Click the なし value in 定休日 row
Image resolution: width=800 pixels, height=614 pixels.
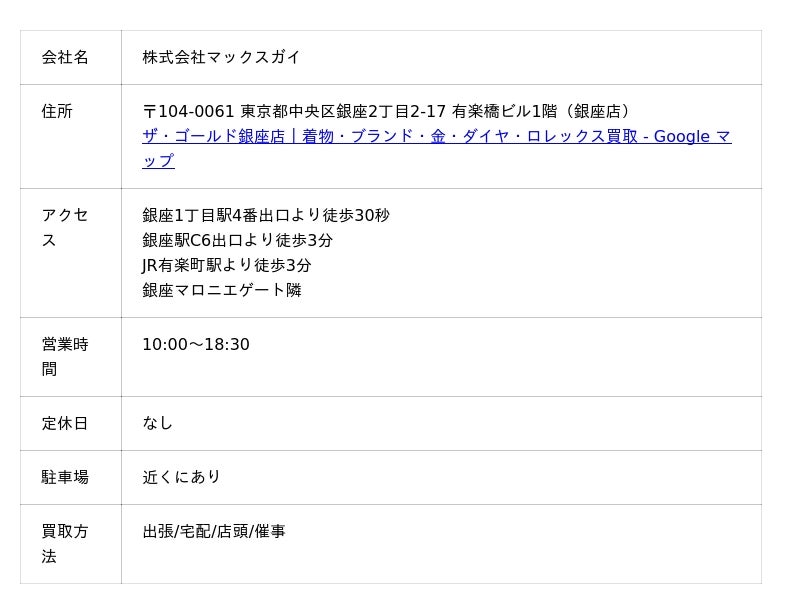(x=158, y=423)
